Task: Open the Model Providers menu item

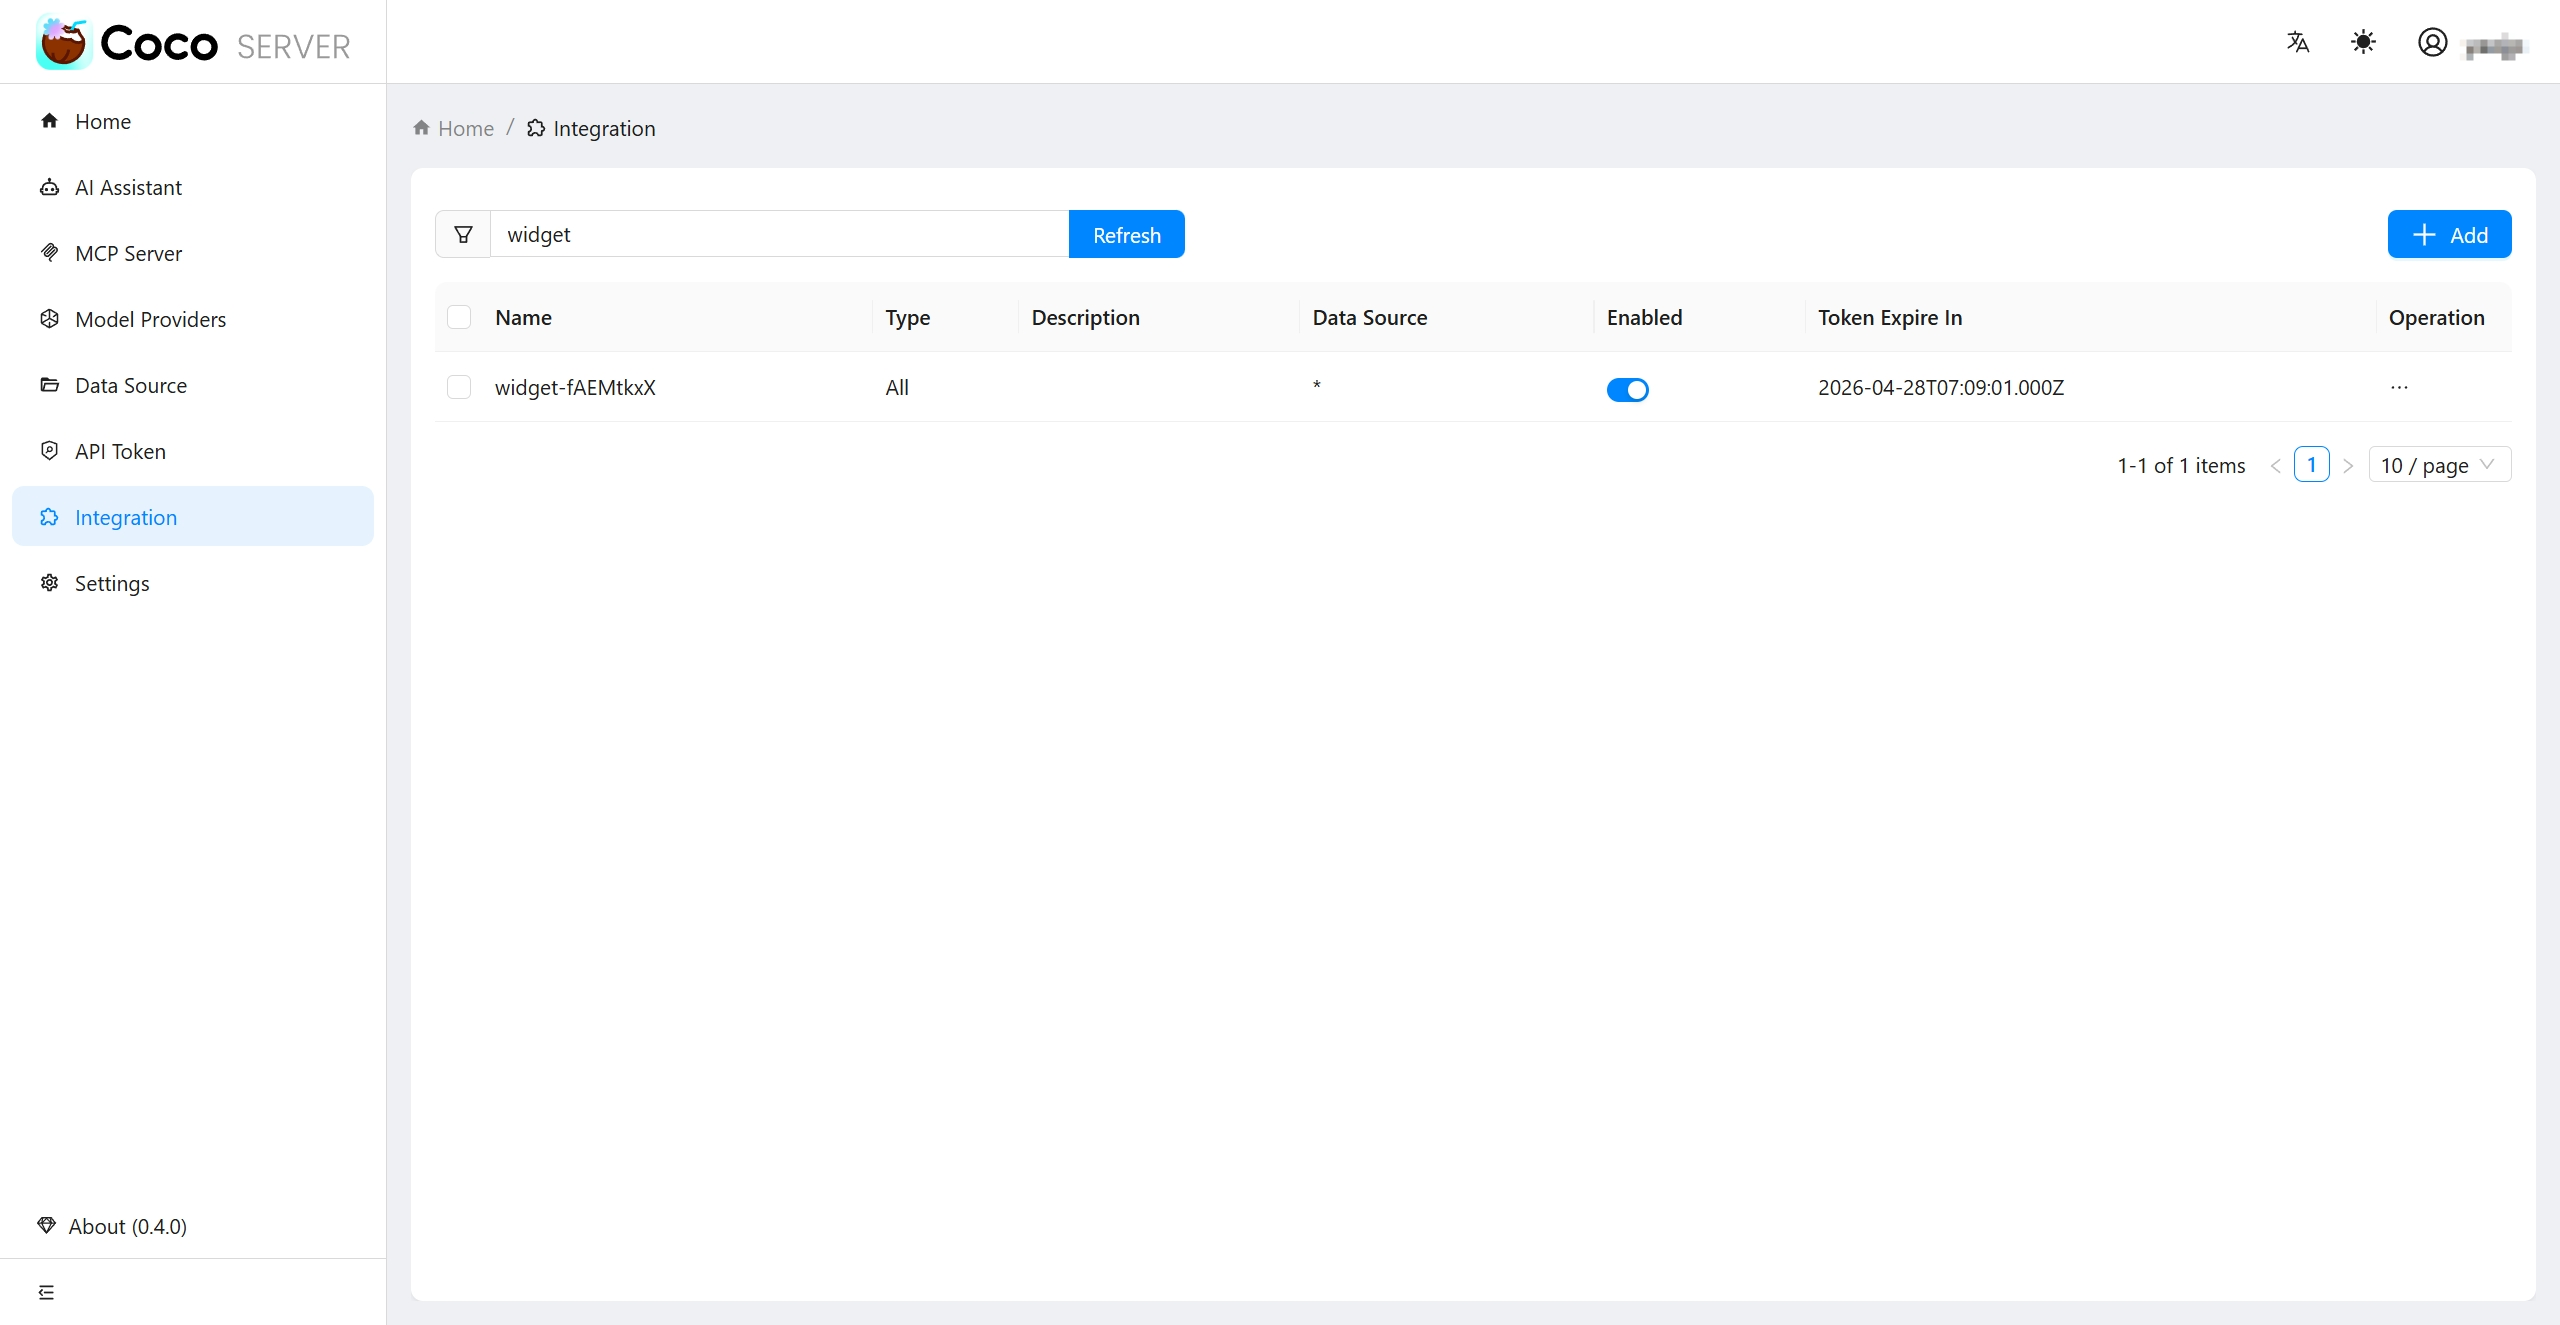Action: [193, 319]
